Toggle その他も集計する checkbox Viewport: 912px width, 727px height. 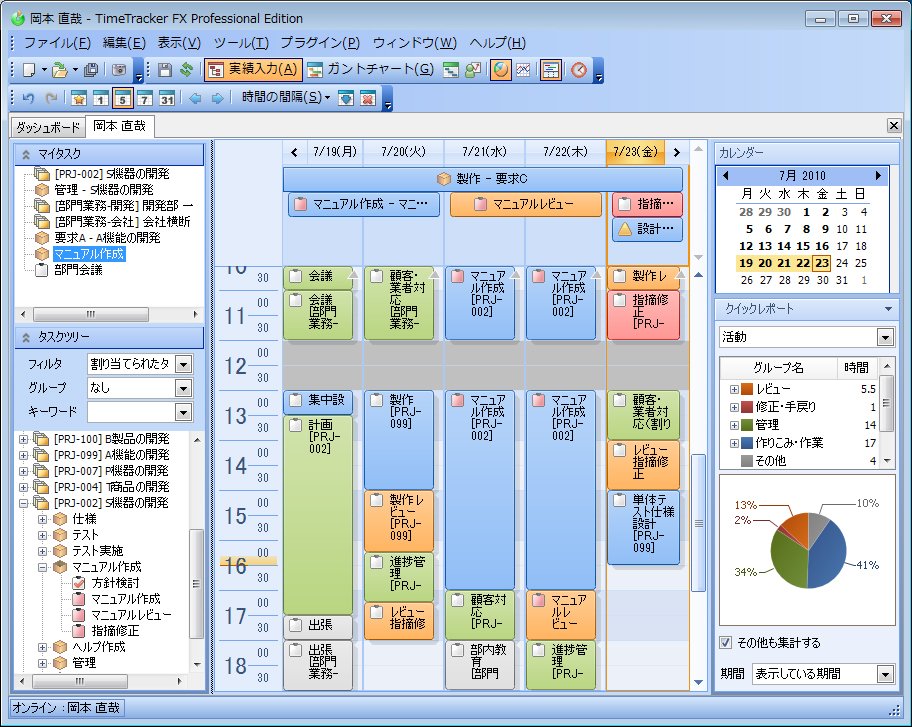[725, 643]
